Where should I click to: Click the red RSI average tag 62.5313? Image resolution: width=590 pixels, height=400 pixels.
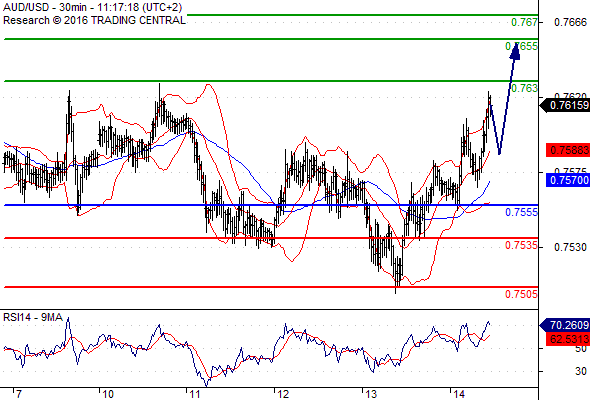(568, 339)
